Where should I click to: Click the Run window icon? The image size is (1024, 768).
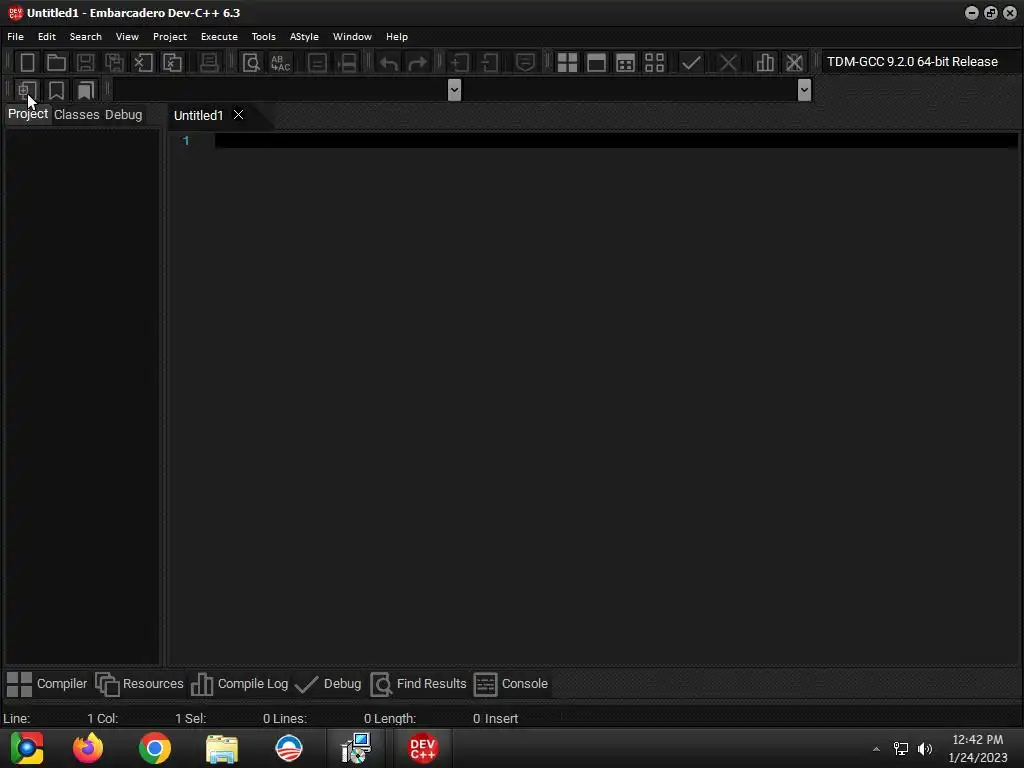point(596,63)
